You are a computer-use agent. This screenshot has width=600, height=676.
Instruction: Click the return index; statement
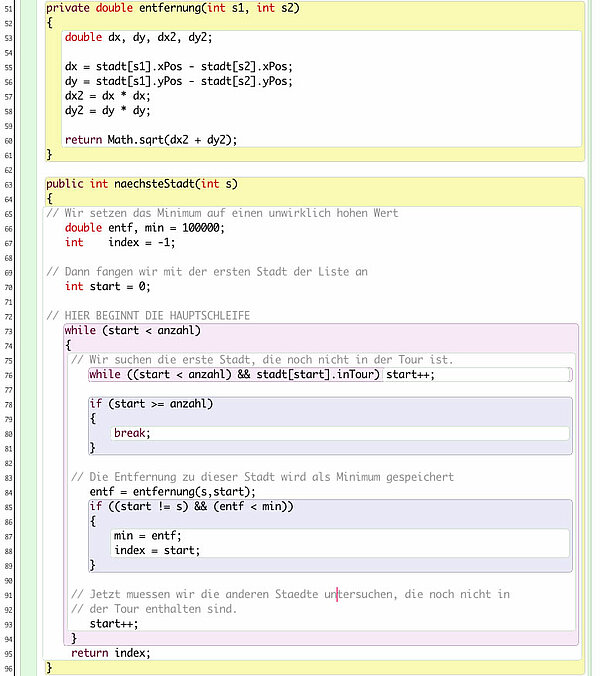pos(111,653)
